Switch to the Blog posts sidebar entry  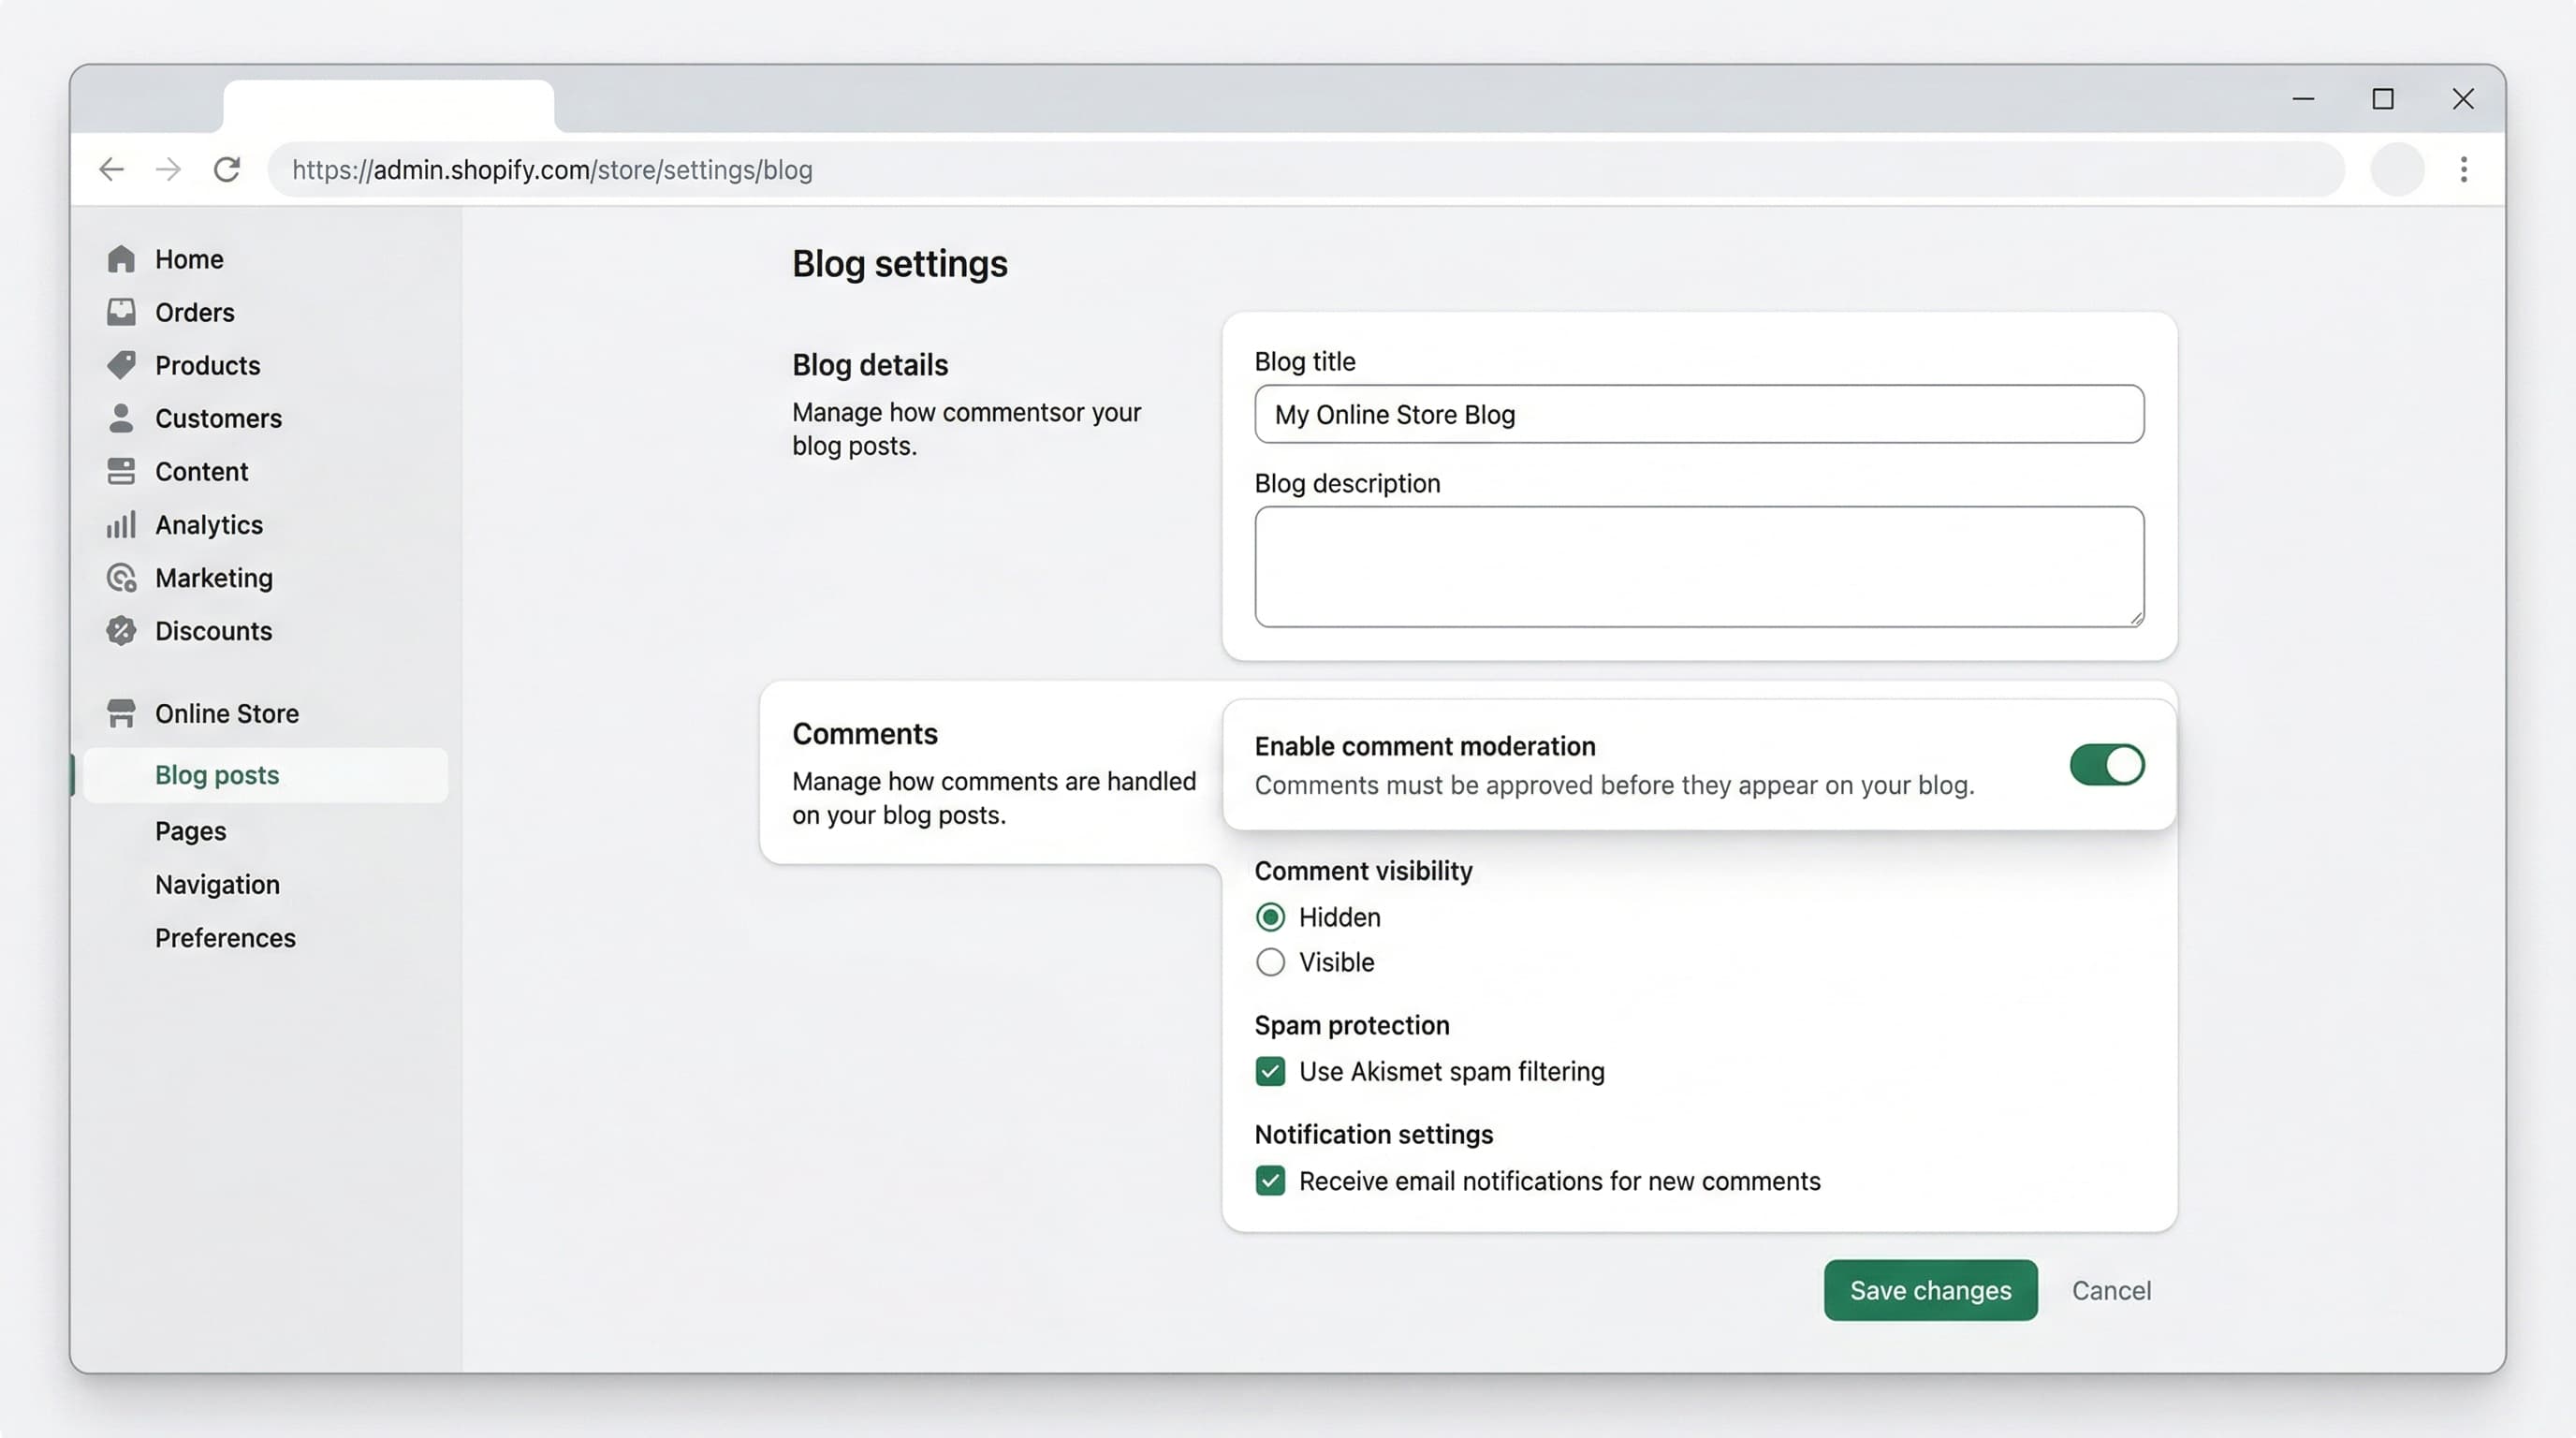tap(217, 774)
